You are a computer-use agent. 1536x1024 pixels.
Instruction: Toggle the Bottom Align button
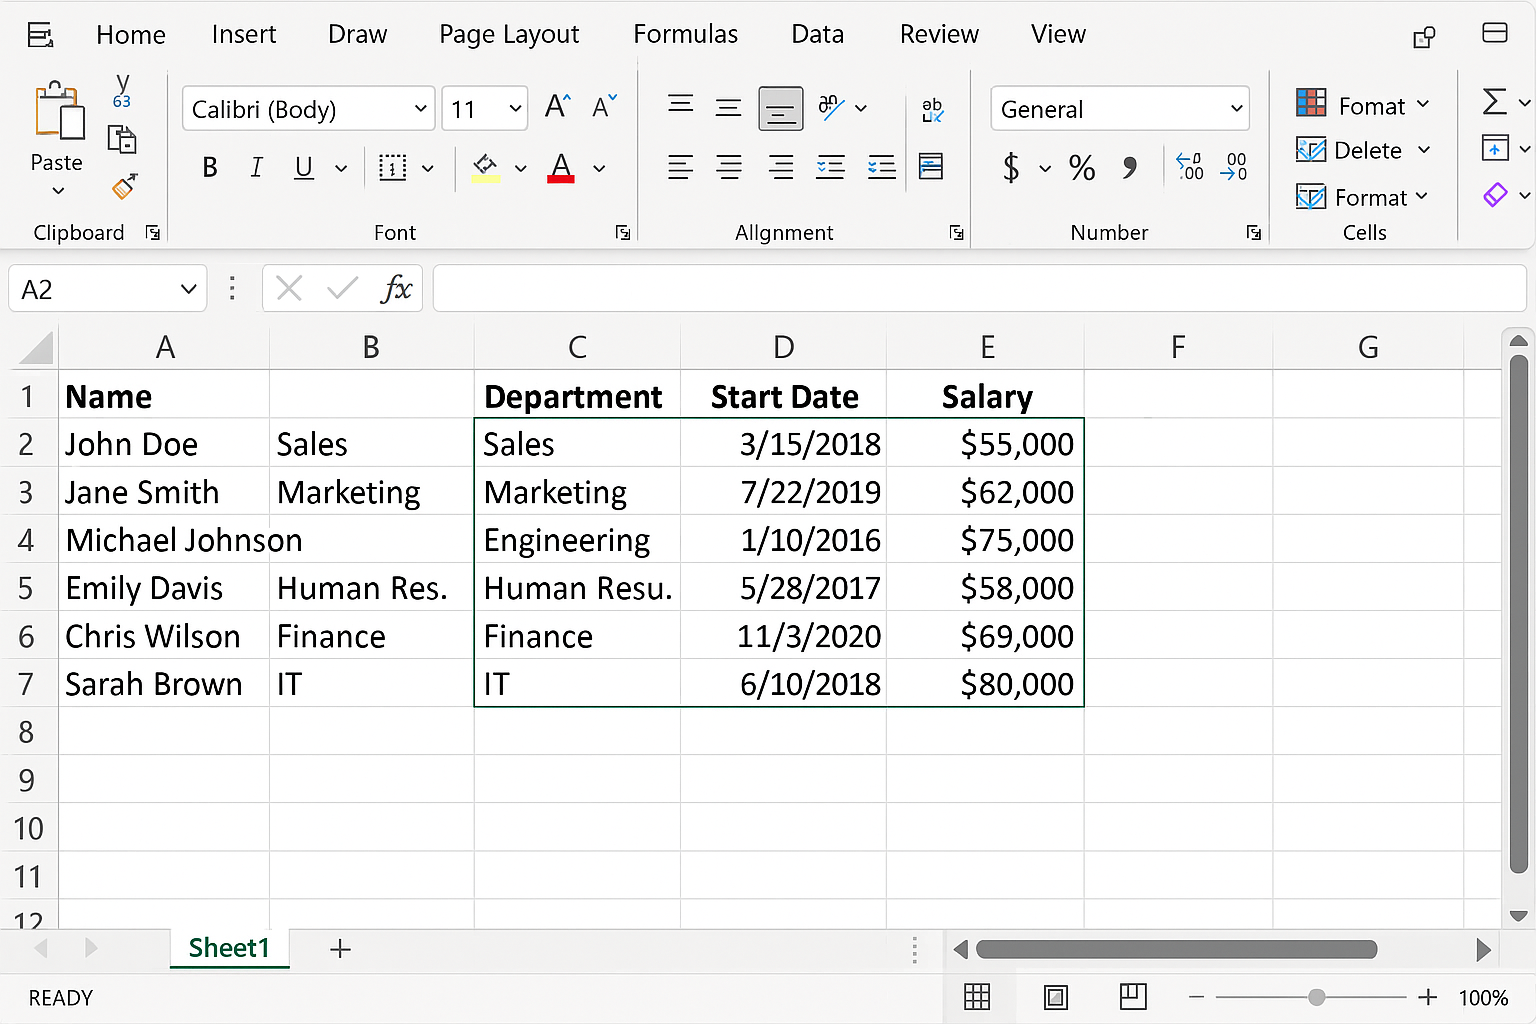781,108
